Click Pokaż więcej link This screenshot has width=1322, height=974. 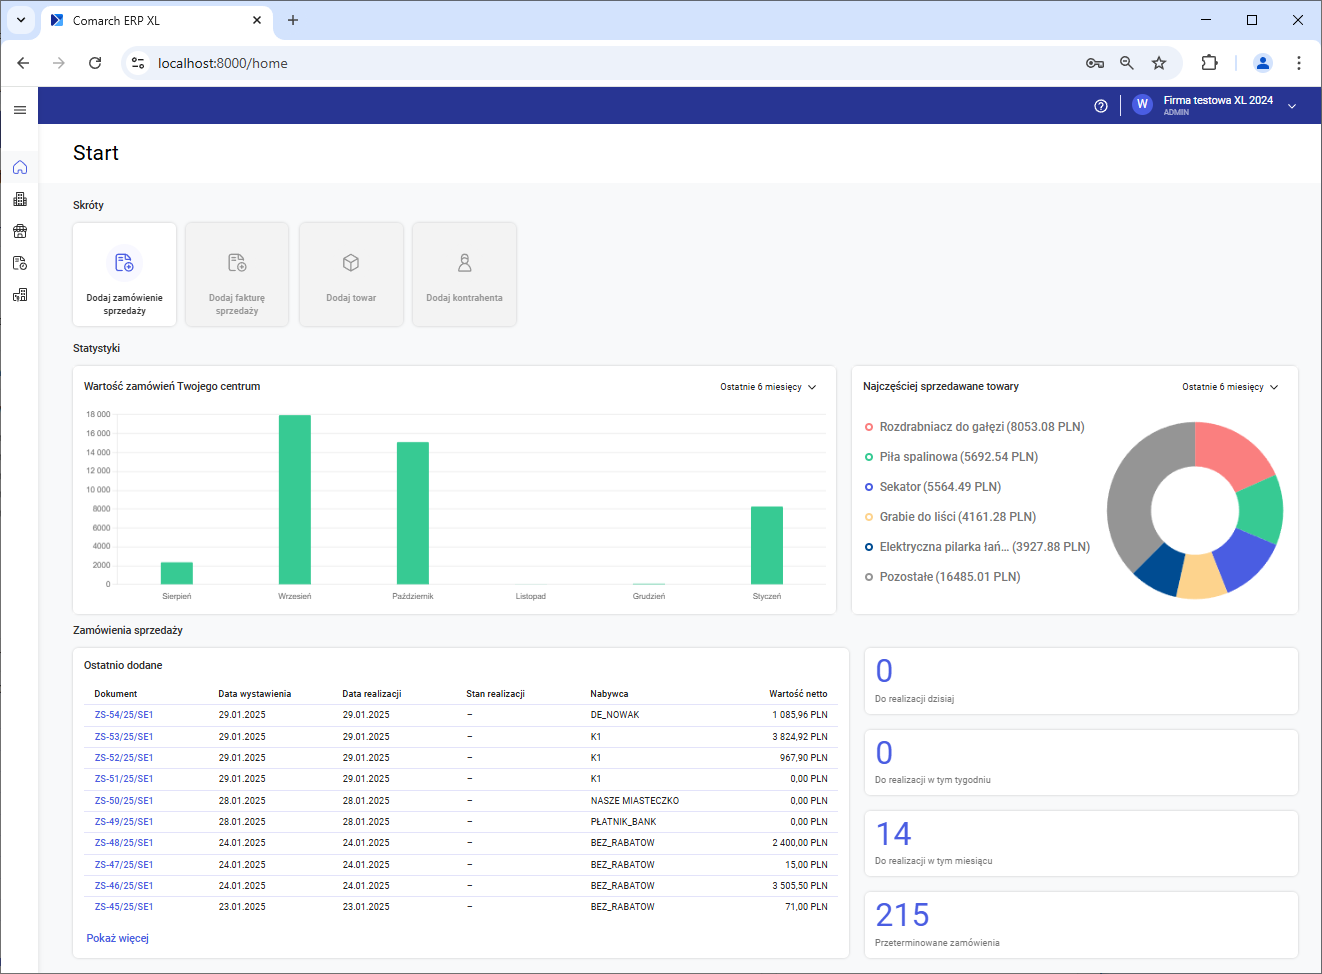(118, 938)
